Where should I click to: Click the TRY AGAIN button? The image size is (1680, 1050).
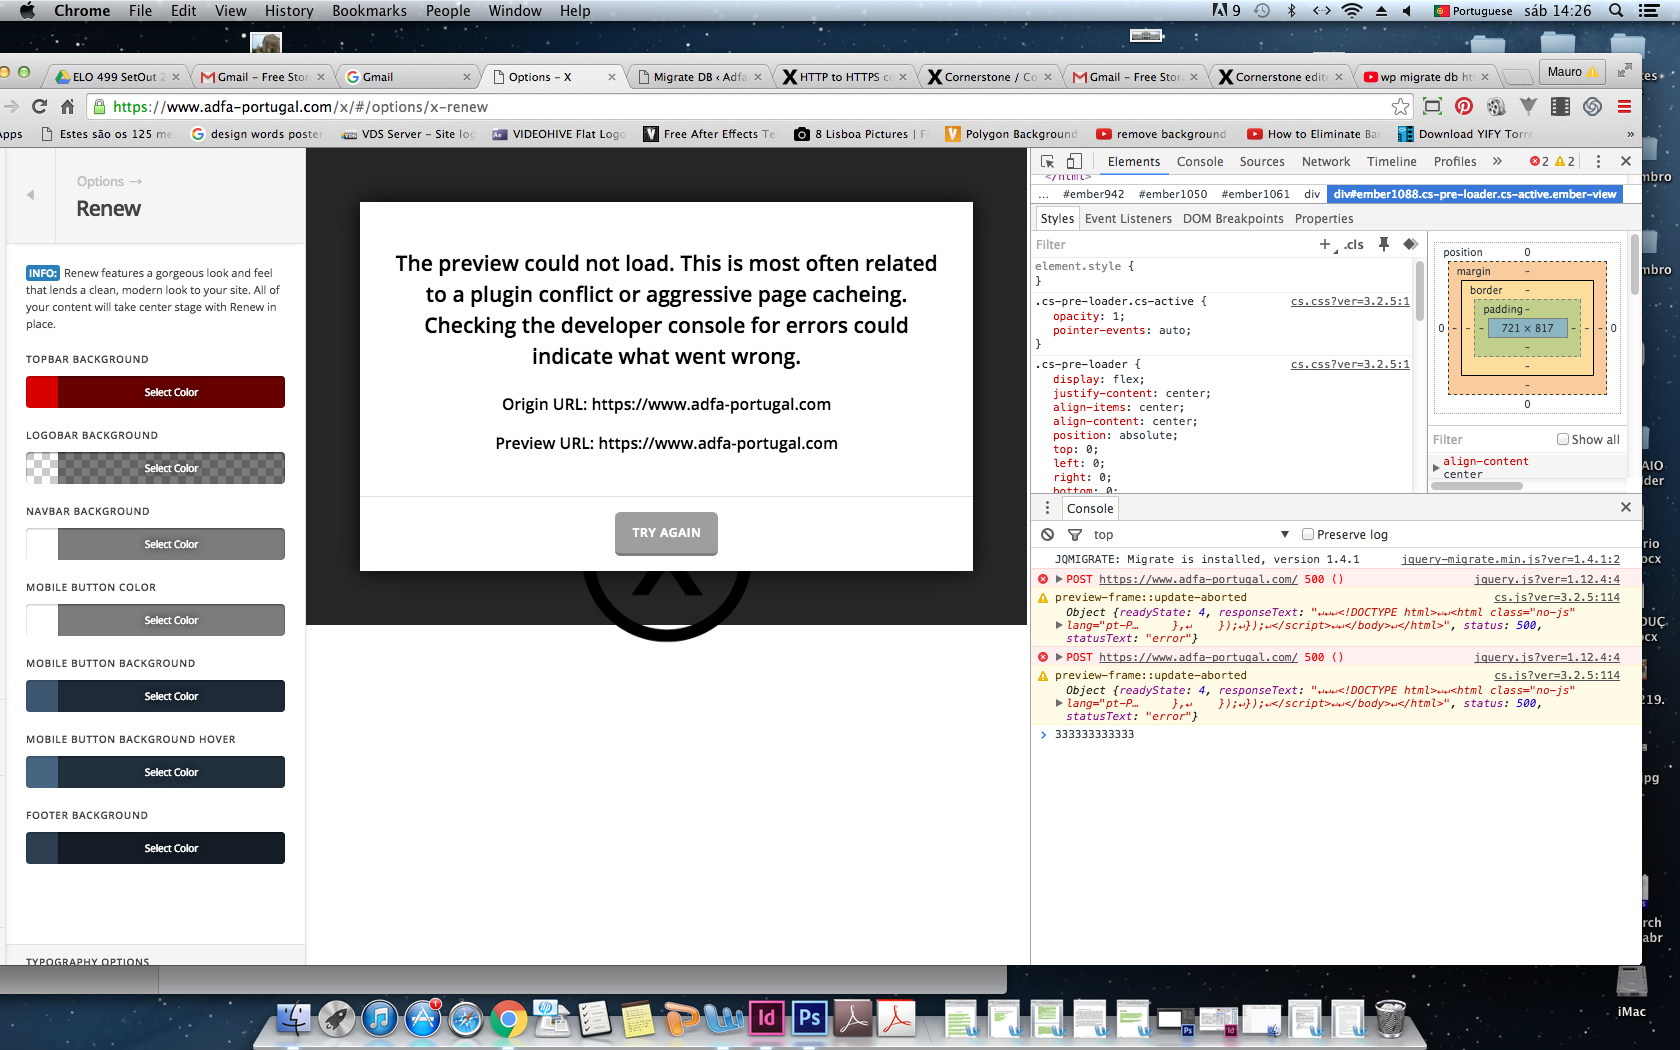[666, 533]
